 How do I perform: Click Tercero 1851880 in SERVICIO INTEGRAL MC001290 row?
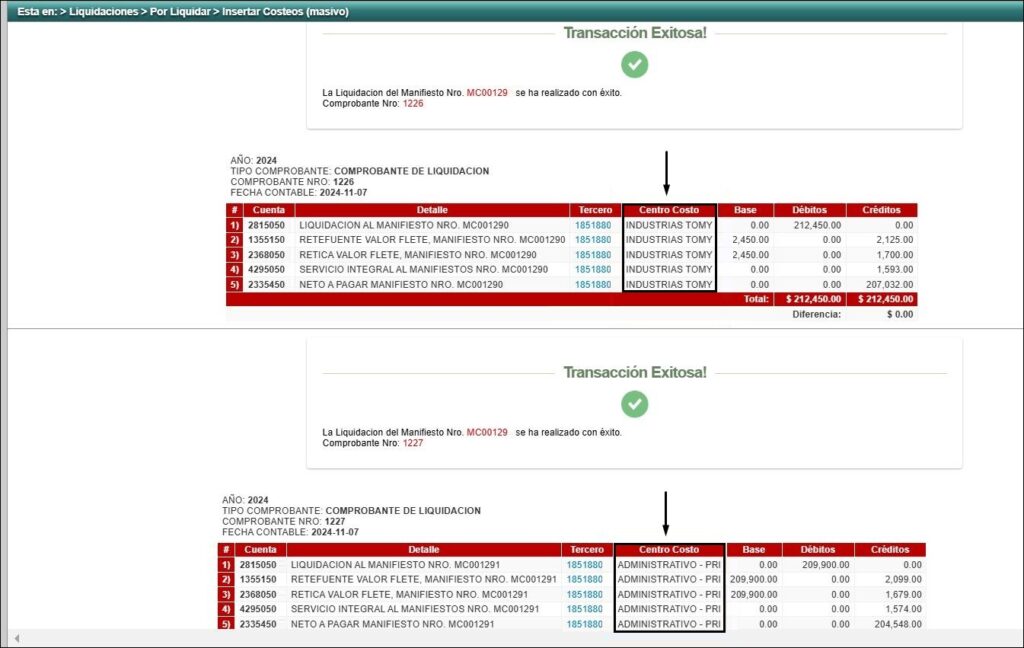[x=593, y=270]
